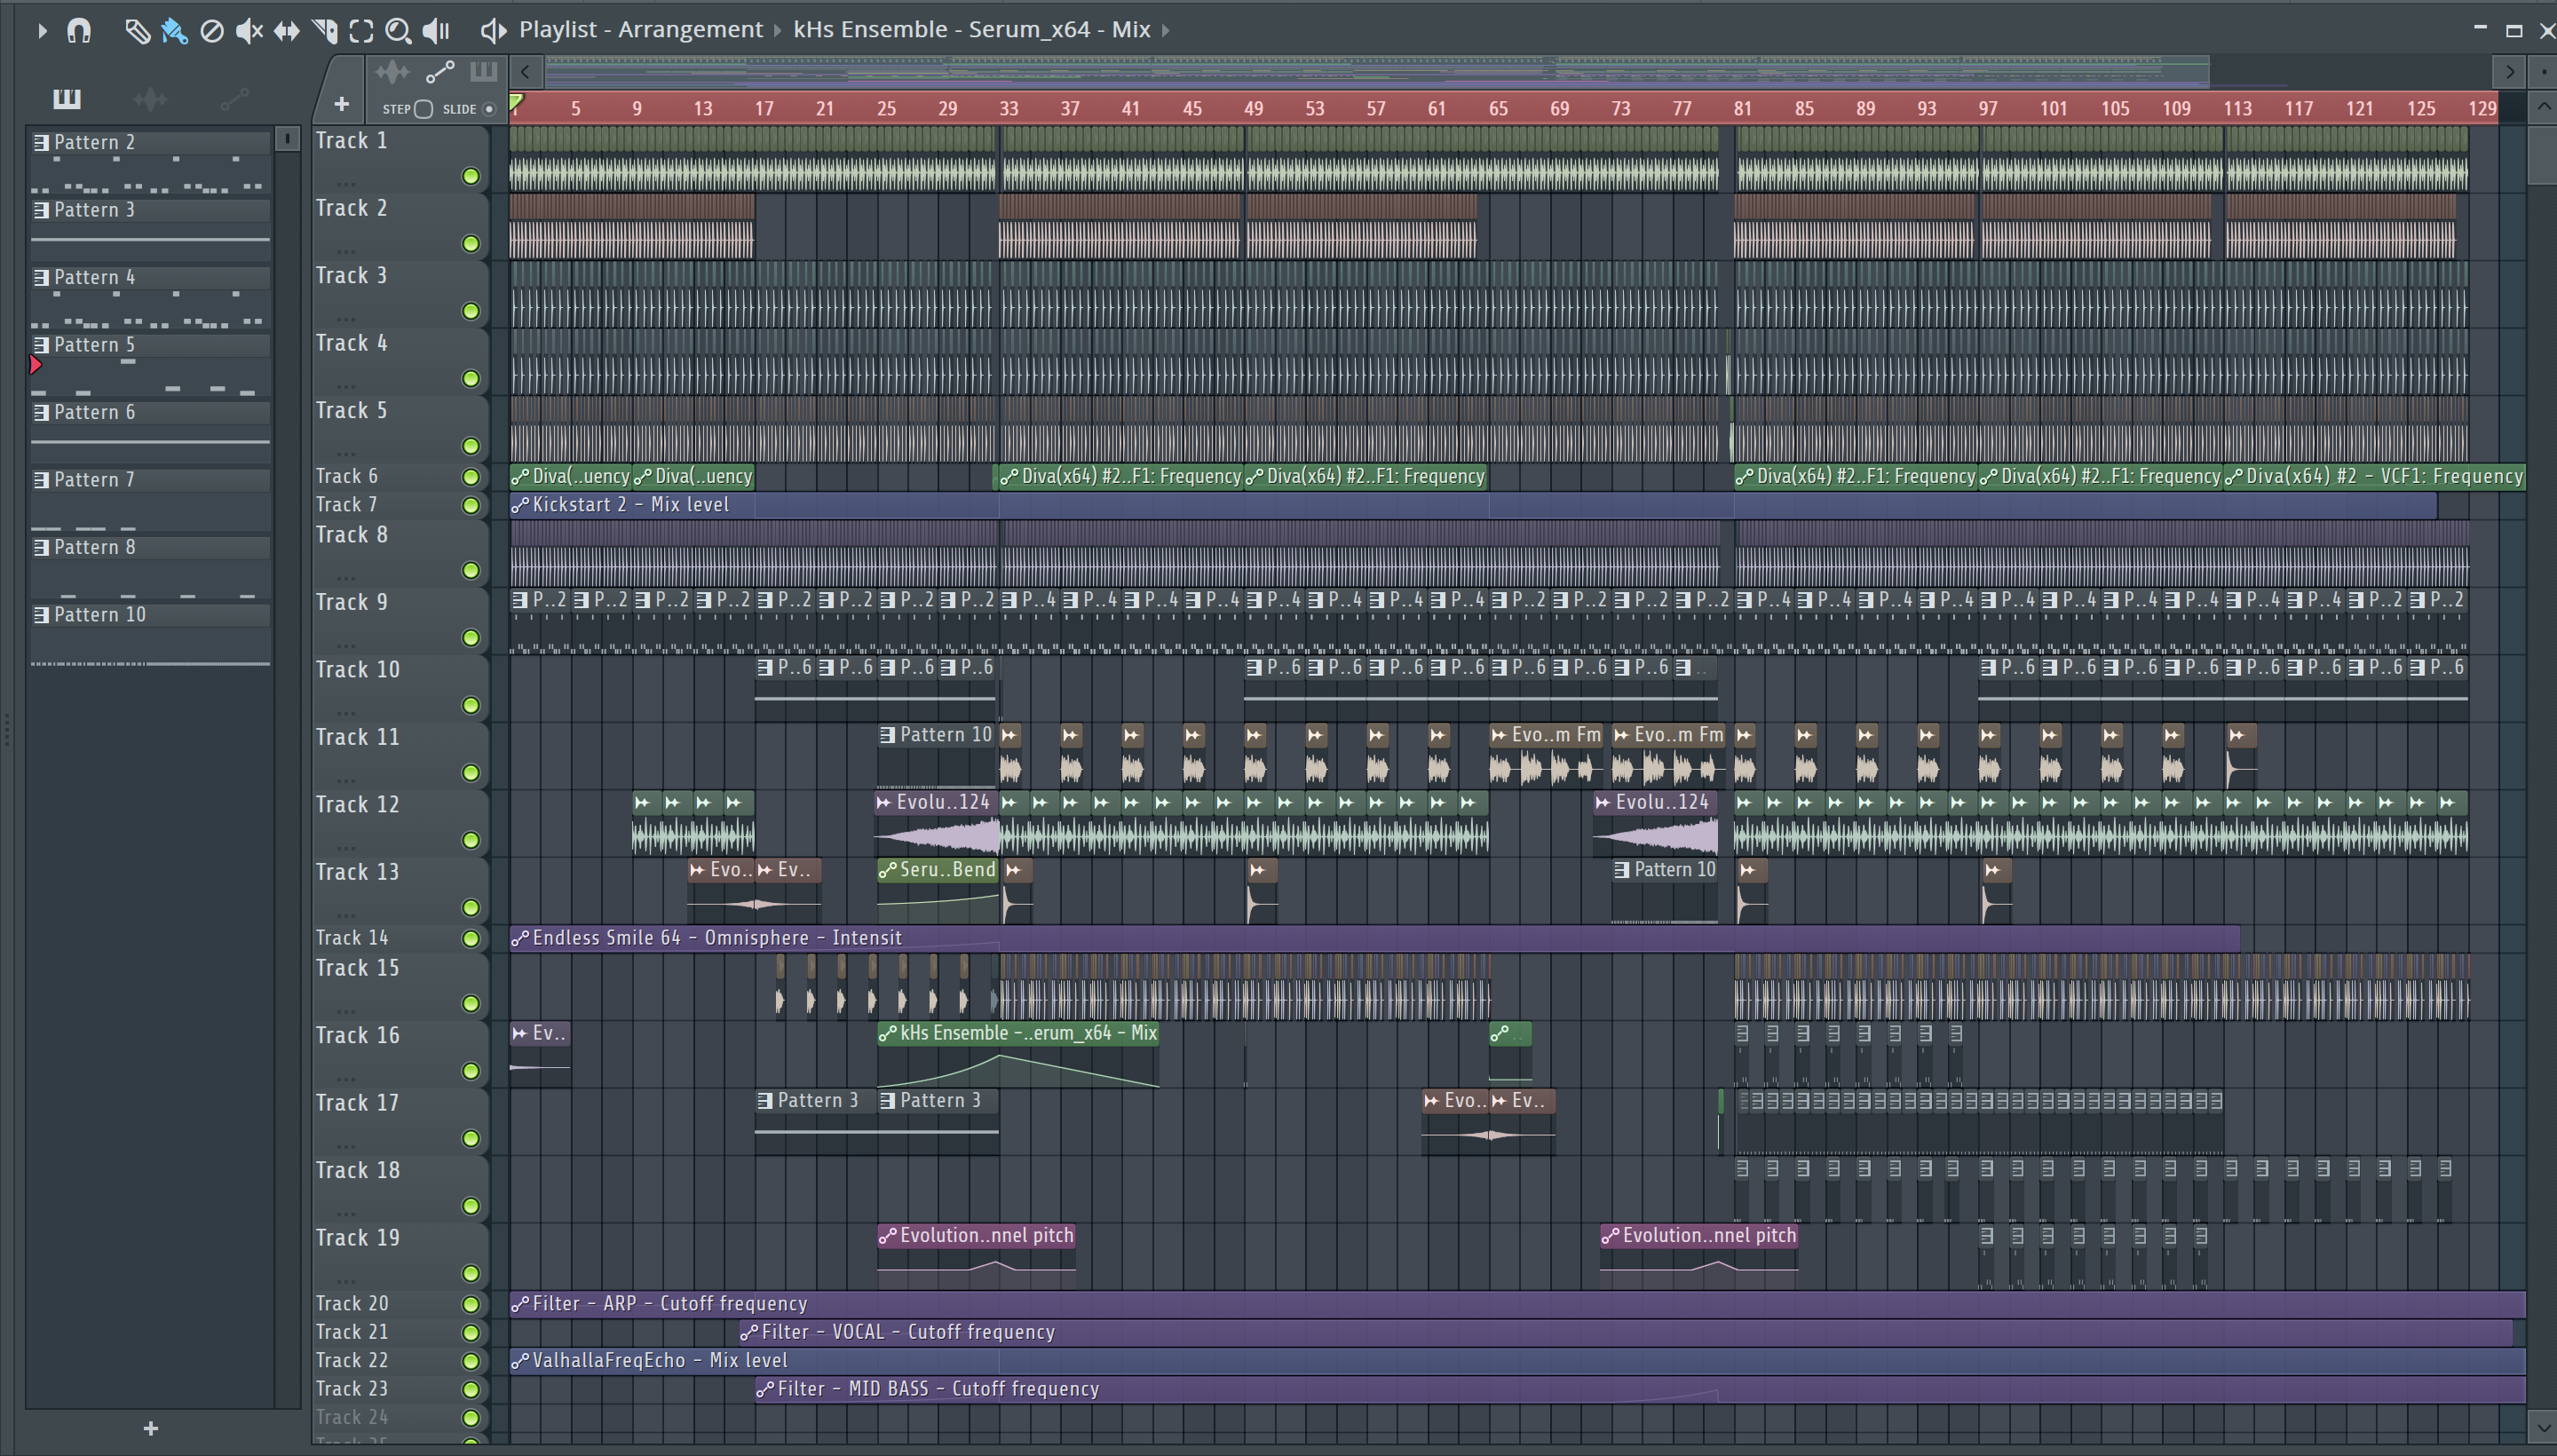
Task: Mute Track 16 with its green light
Action: [x=471, y=1071]
